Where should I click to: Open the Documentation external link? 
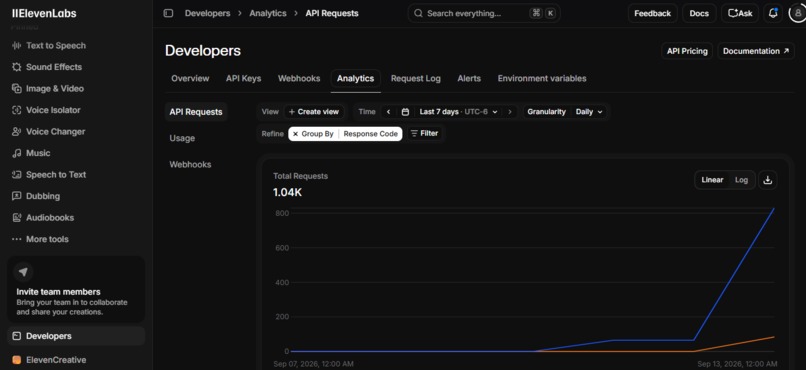pos(756,51)
